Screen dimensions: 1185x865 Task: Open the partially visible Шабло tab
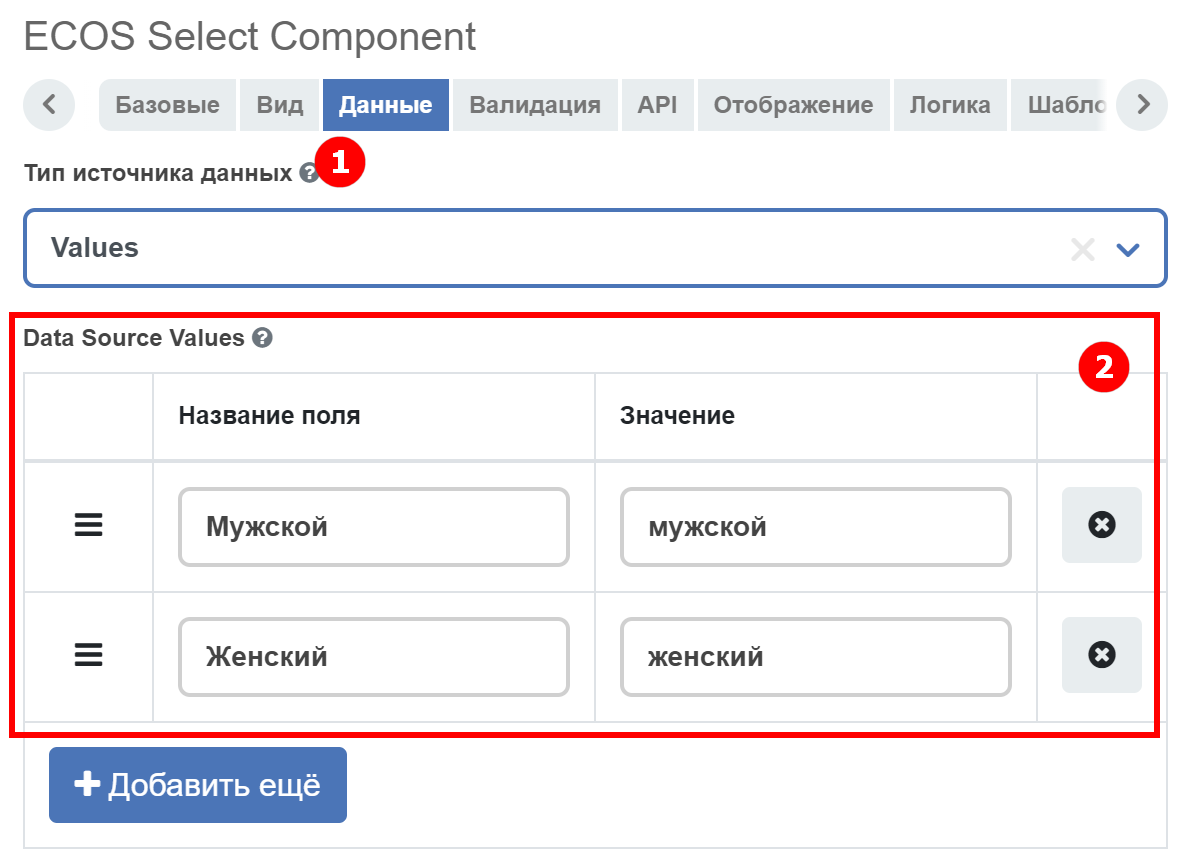(1060, 105)
